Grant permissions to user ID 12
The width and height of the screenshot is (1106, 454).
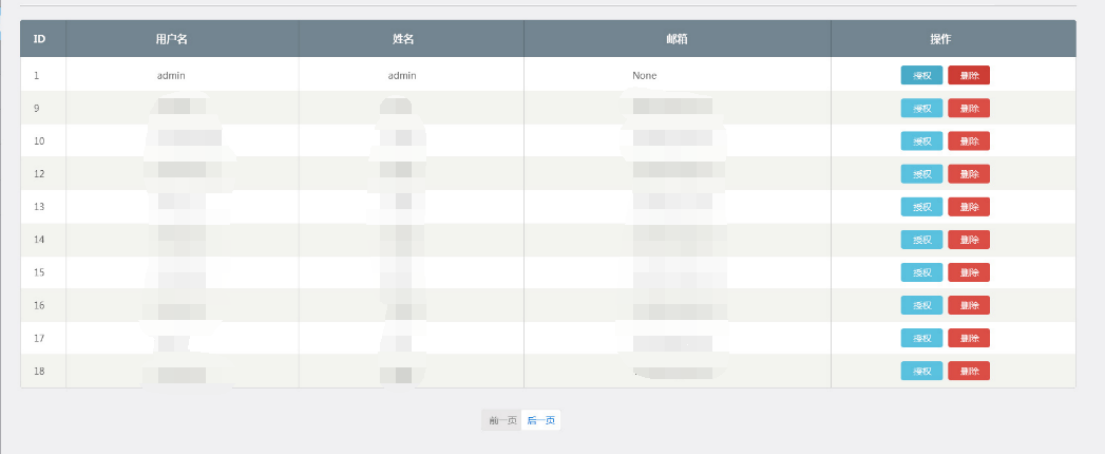921,174
